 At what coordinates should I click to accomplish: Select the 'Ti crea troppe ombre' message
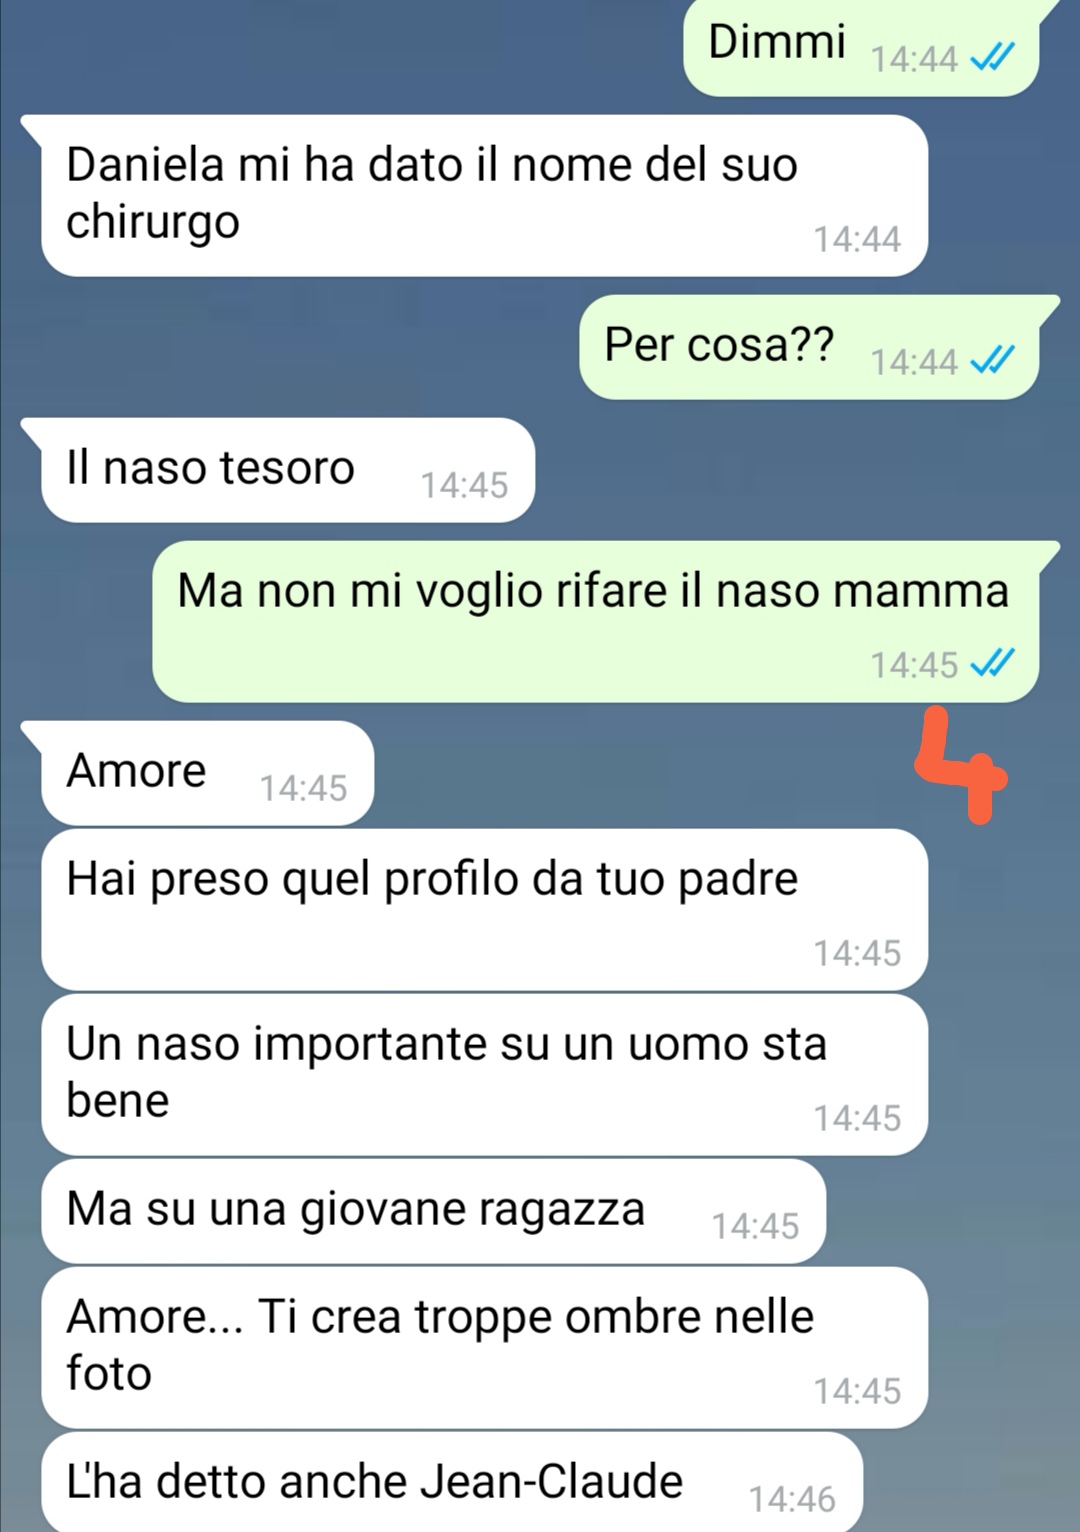click(x=484, y=1348)
